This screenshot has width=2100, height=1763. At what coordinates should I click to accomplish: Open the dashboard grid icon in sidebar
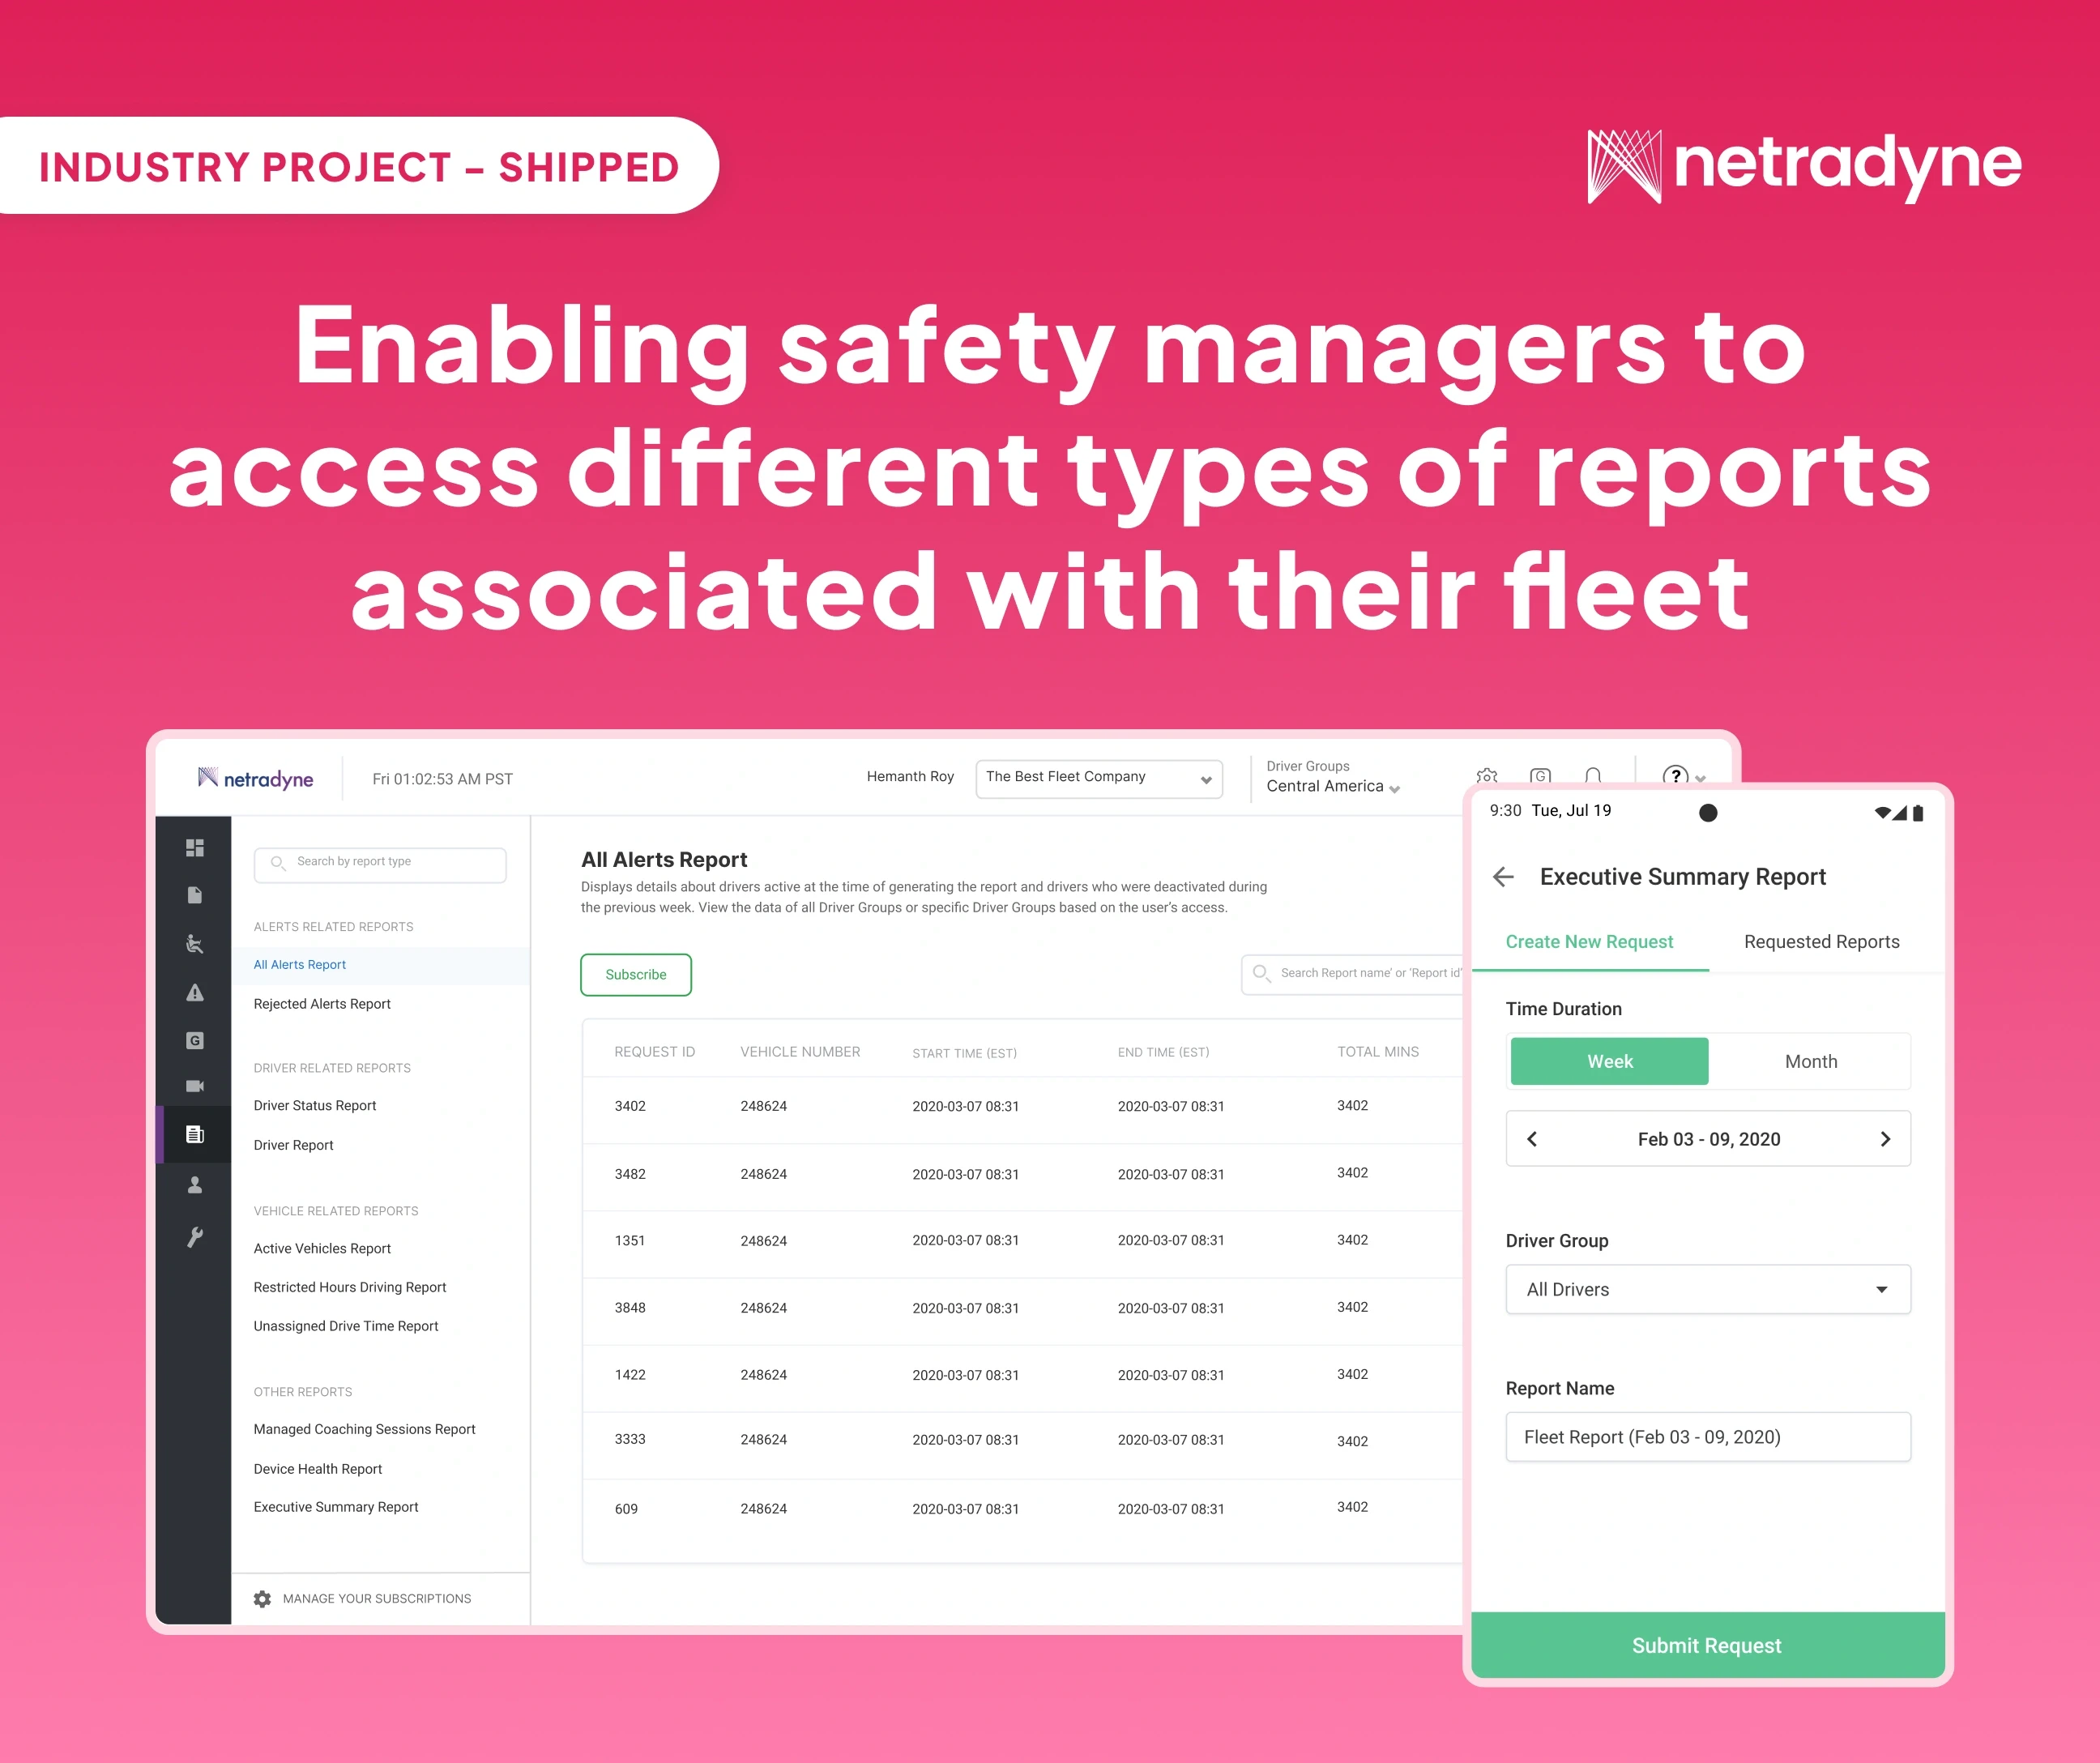(x=195, y=847)
